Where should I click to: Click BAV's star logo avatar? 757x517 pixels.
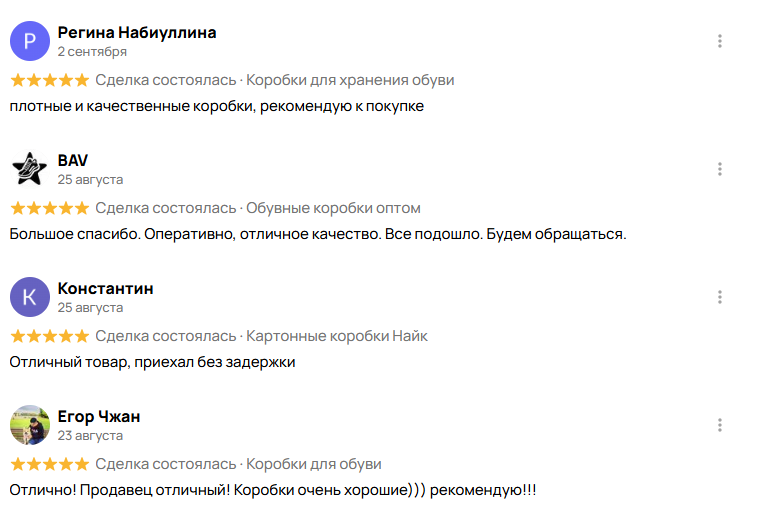29,169
